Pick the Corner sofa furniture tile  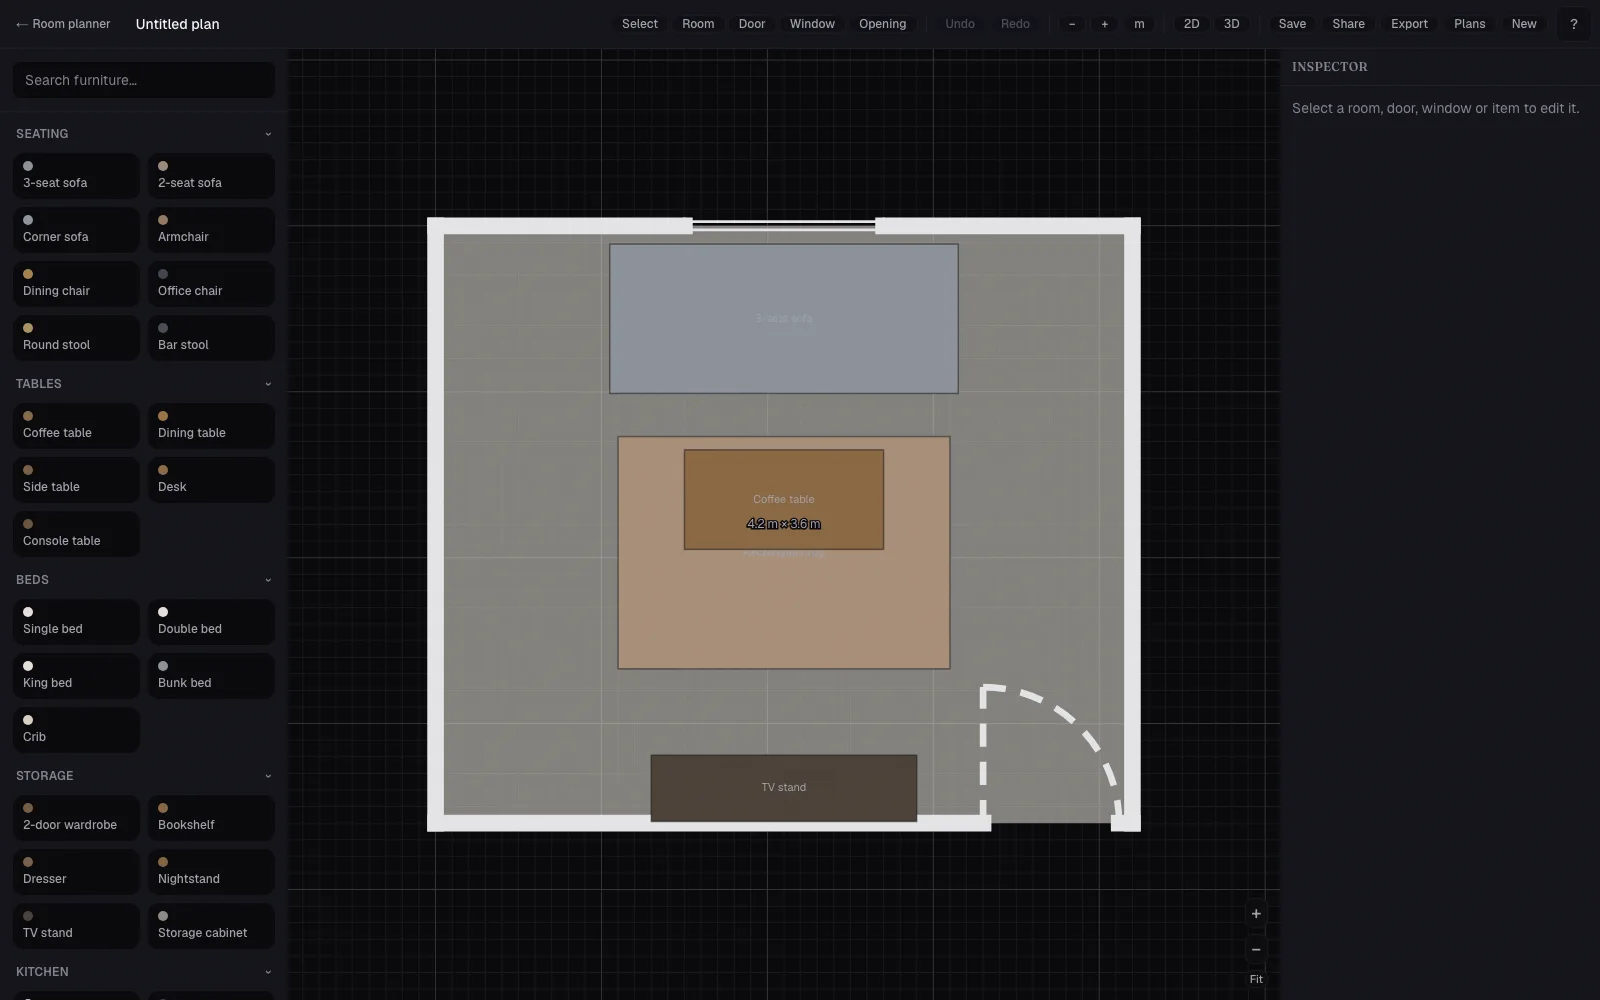(x=76, y=230)
